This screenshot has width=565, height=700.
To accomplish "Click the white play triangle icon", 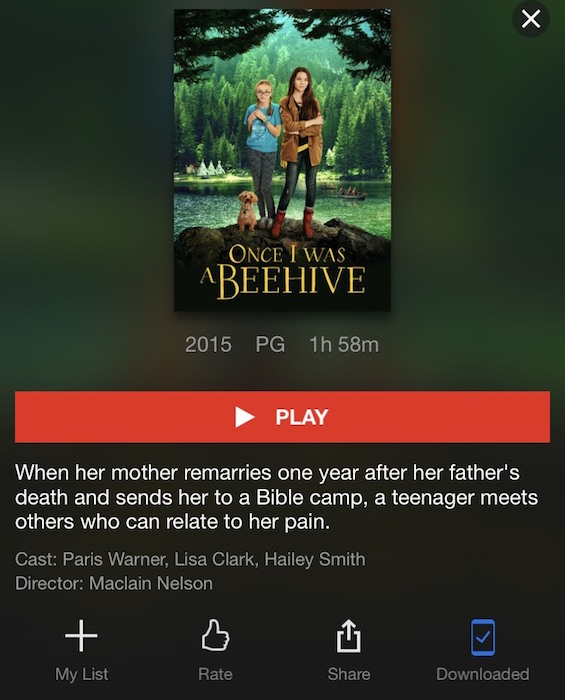I will [x=245, y=417].
